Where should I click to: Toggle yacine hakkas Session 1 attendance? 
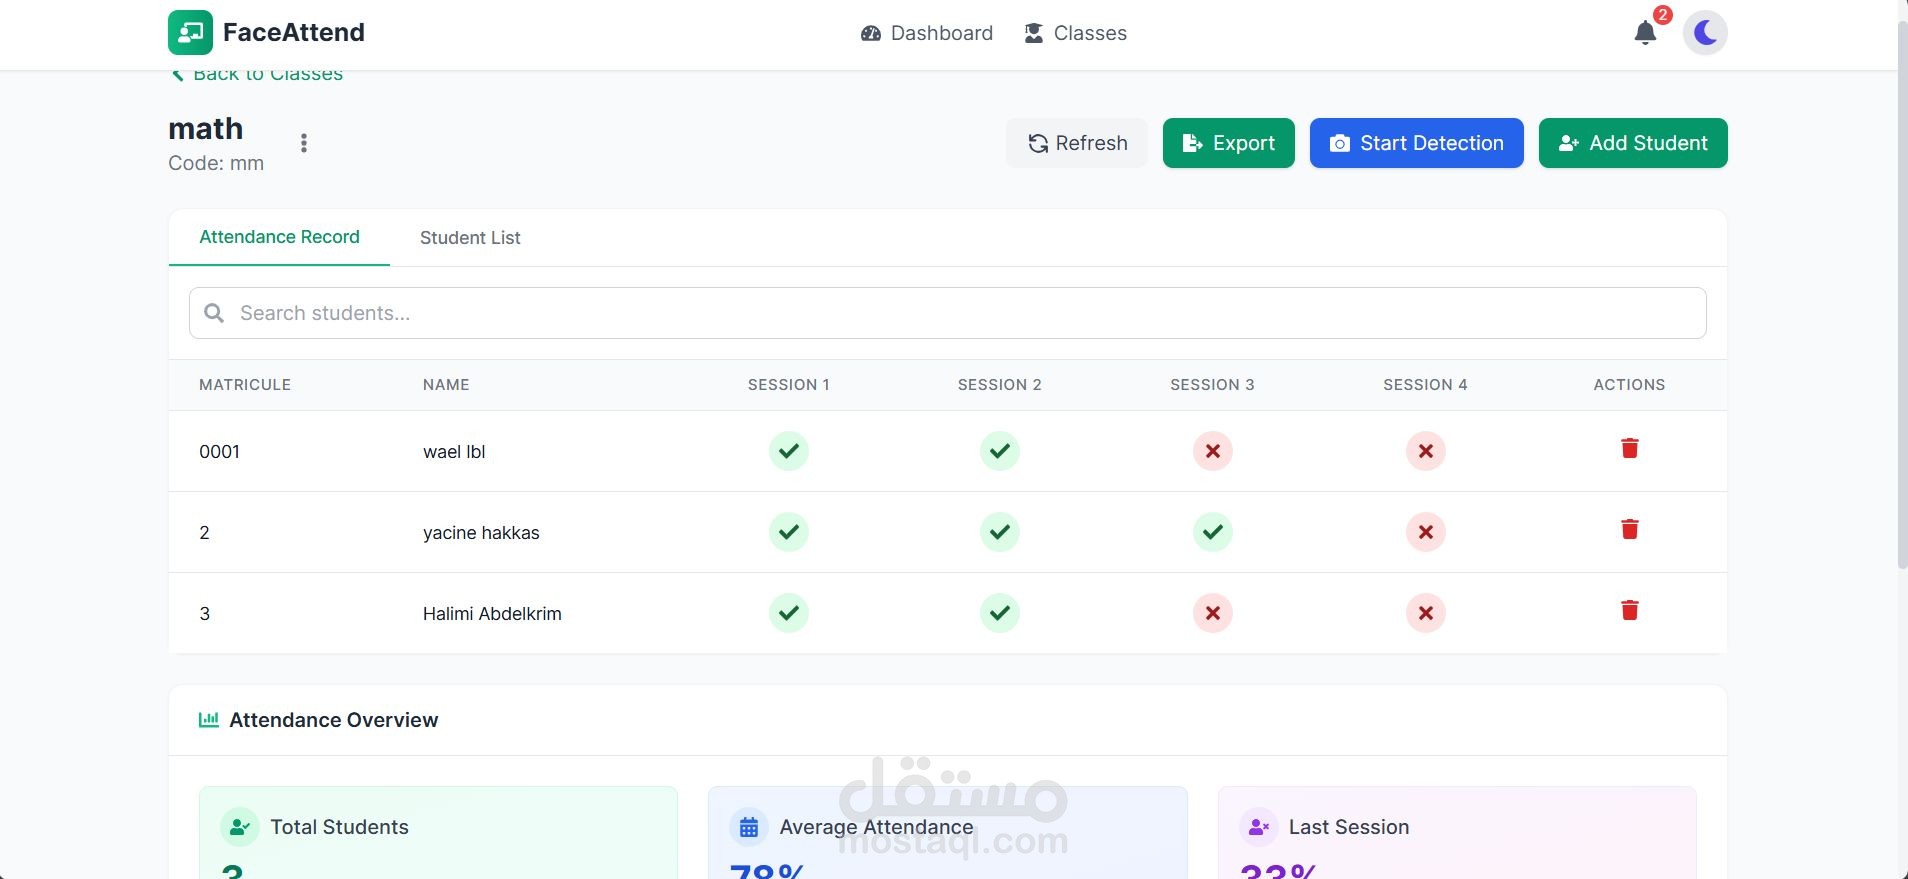tap(788, 532)
